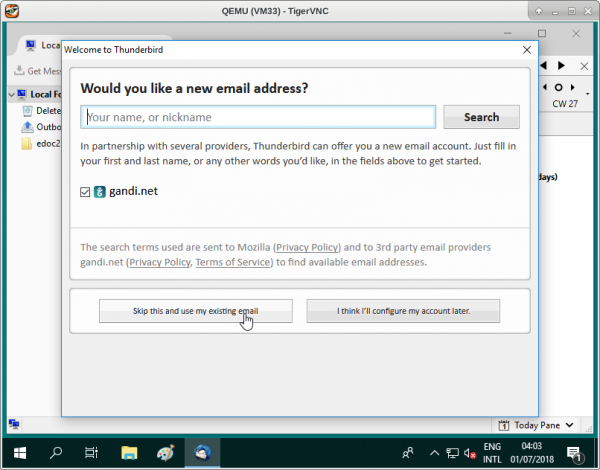
Task: Check the gandi.net provider checkbox
Action: coord(85,192)
